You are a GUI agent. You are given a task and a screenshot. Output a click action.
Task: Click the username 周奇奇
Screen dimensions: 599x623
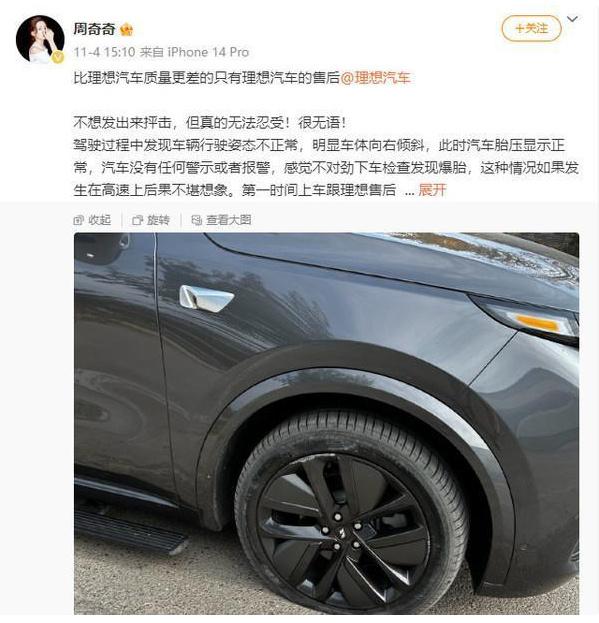[94, 29]
